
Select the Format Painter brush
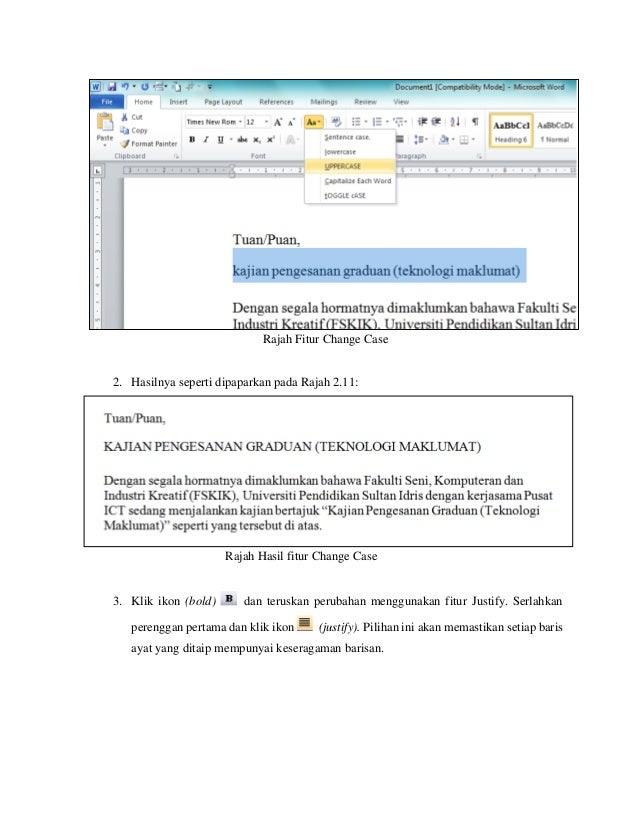point(149,143)
